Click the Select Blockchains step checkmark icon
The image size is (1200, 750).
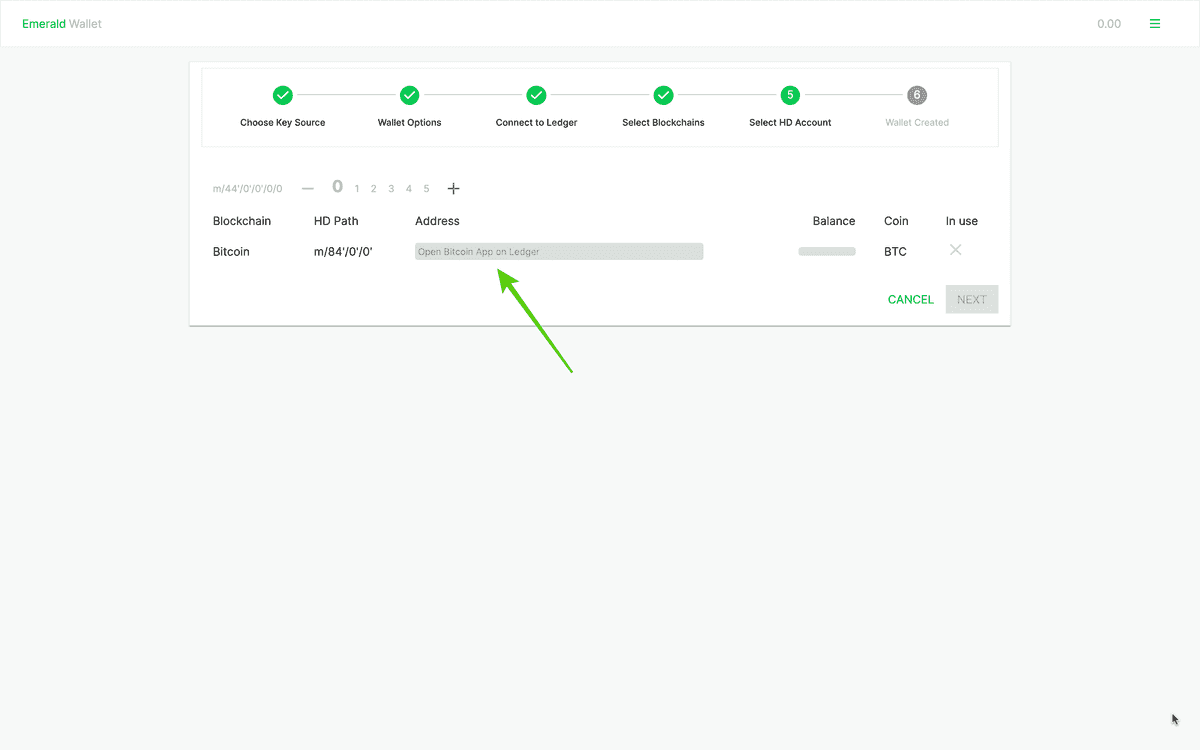pos(663,95)
